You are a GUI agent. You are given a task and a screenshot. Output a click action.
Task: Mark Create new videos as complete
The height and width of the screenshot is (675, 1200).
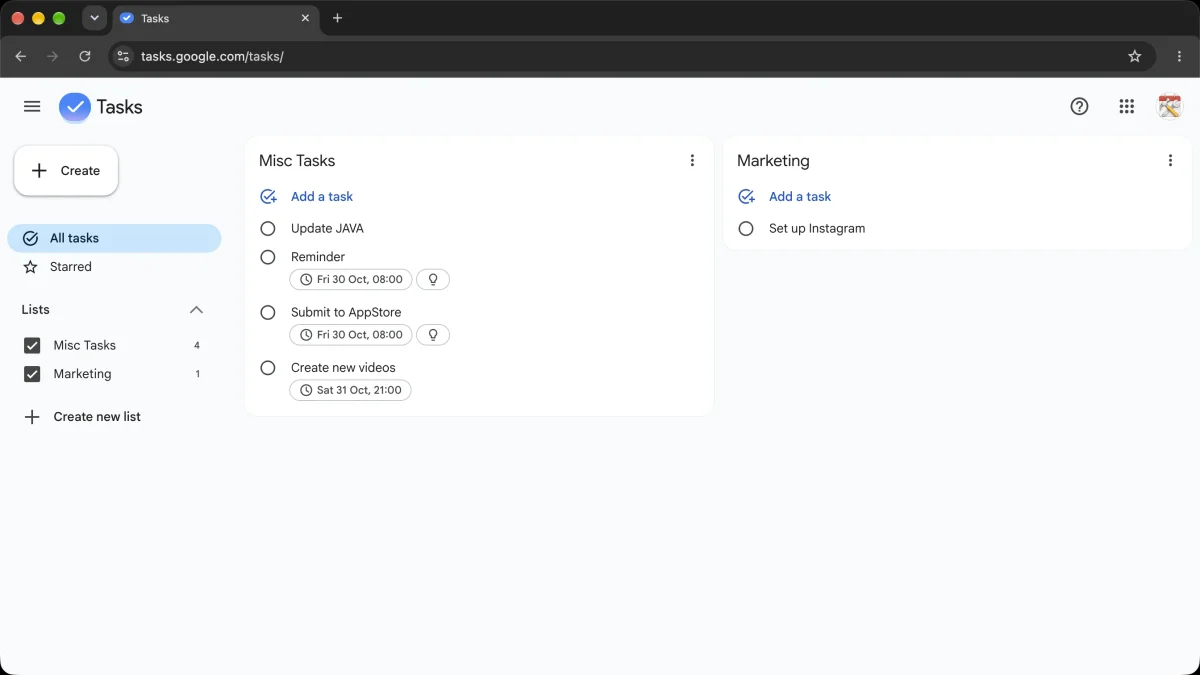coord(268,368)
